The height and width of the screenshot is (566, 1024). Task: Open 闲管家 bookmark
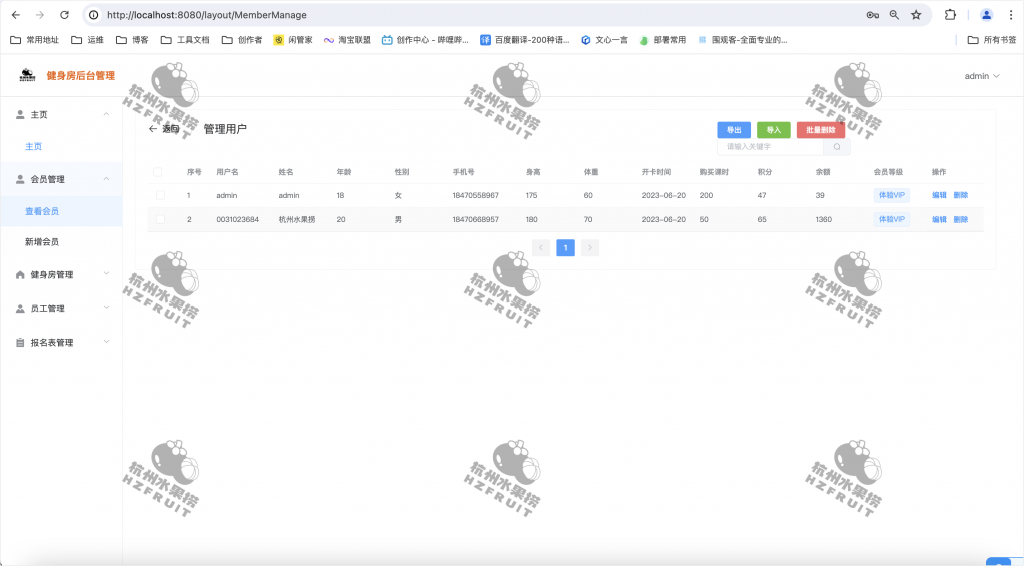point(293,40)
